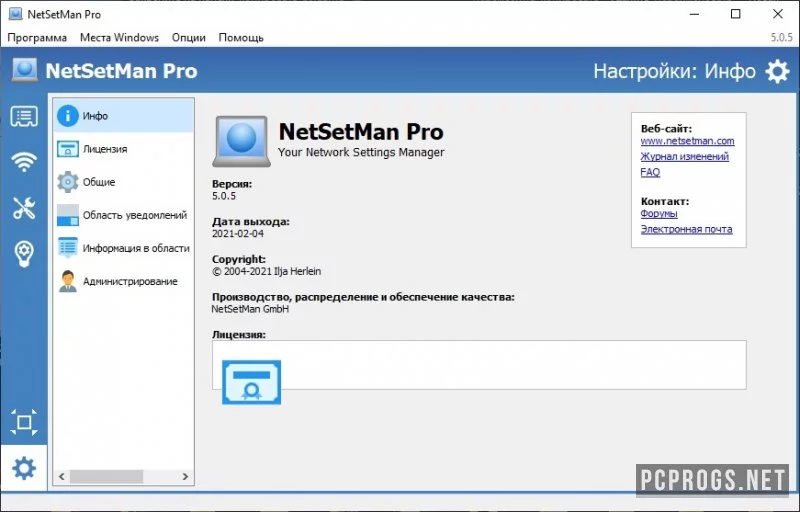Open the Помощь menu
The image size is (800, 512).
coord(241,38)
